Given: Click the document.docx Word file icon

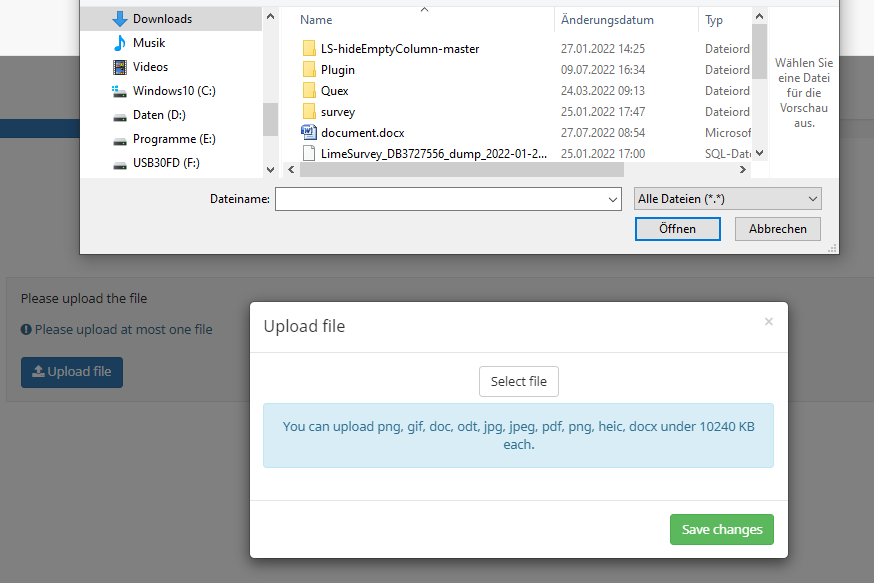Looking at the screenshot, I should click(309, 132).
